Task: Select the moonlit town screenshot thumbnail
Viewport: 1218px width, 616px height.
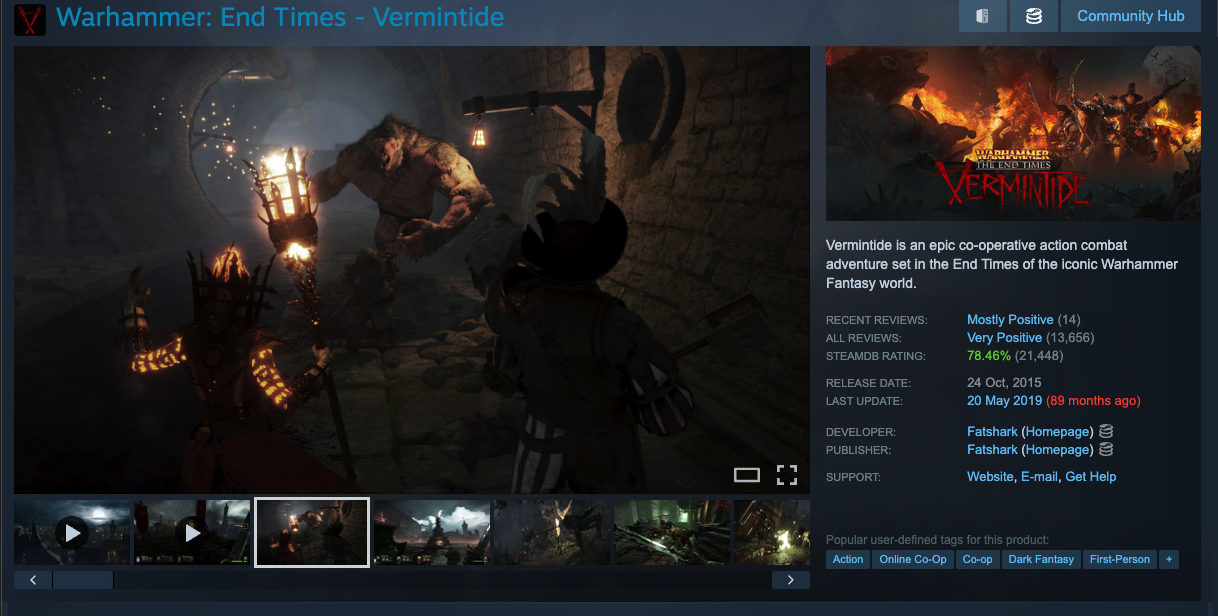Action: point(432,533)
